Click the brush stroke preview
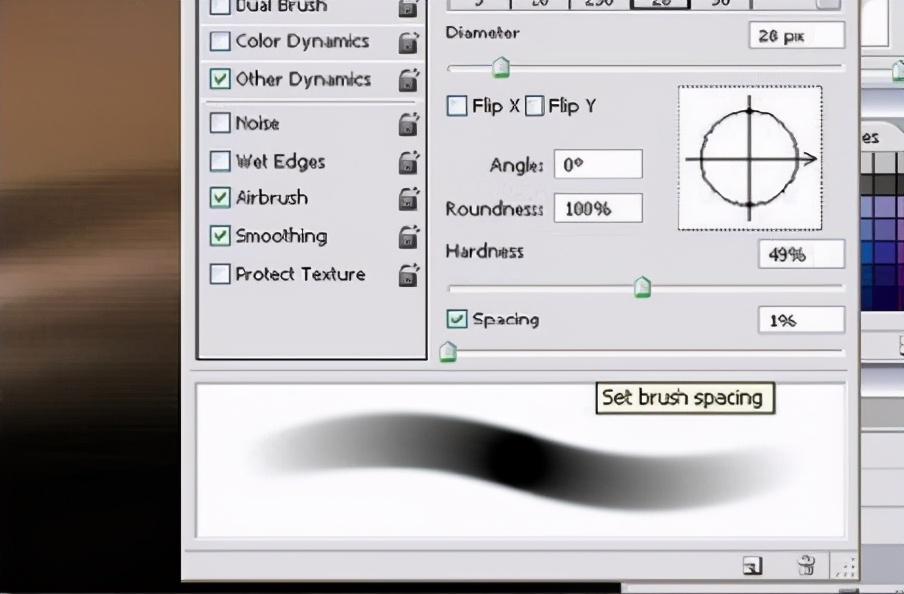 click(x=521, y=460)
